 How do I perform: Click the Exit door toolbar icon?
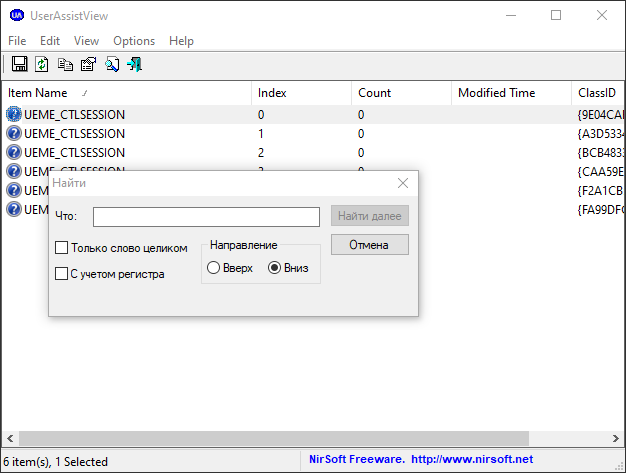point(134,65)
